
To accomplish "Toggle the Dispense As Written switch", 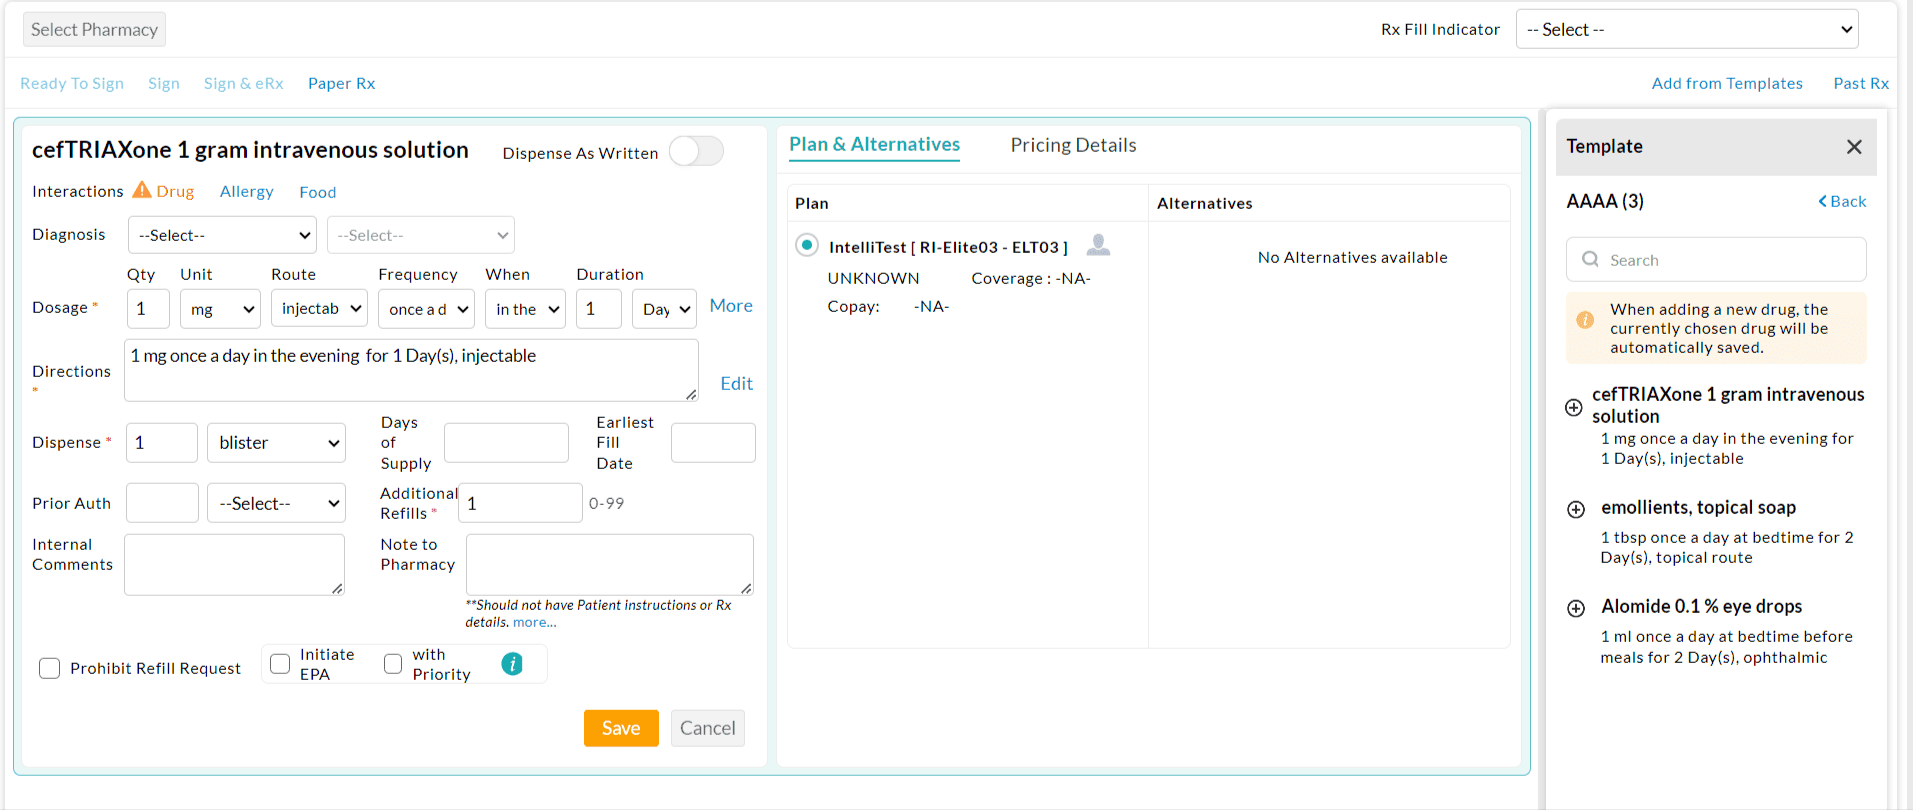I will 696,152.
